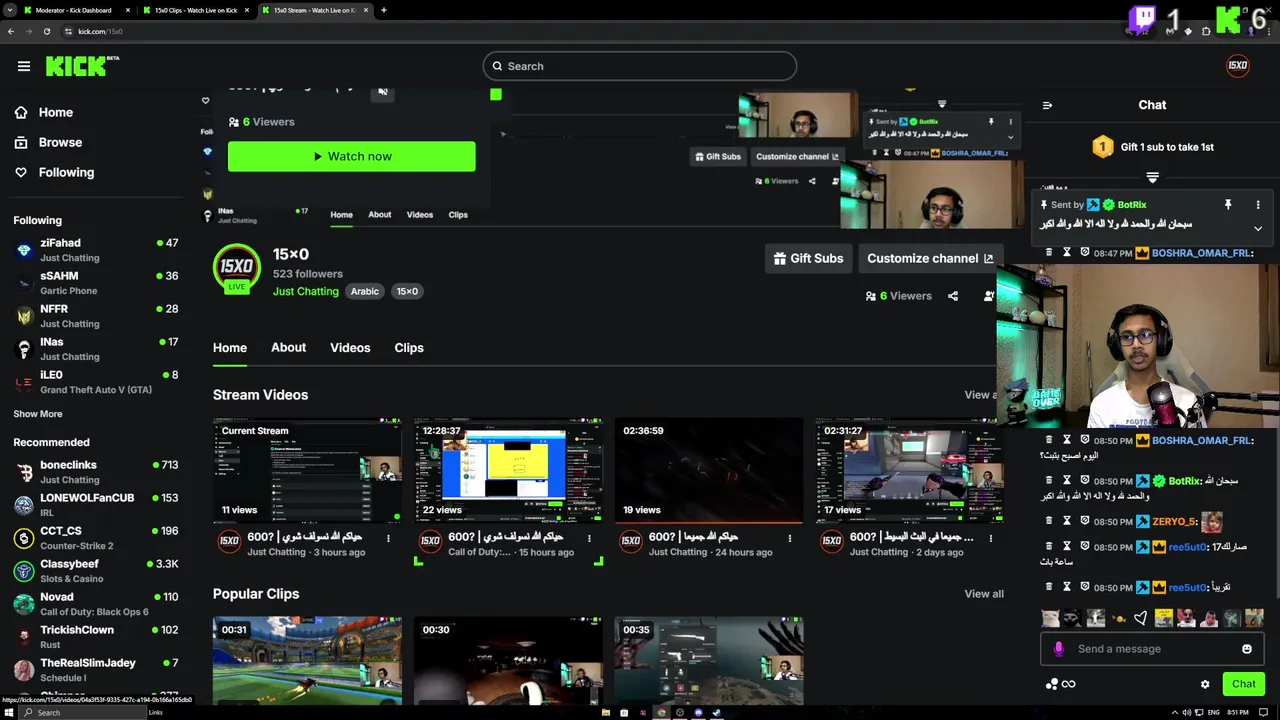Focus the Send a message field
This screenshot has height=720, width=1280.
[1150, 649]
